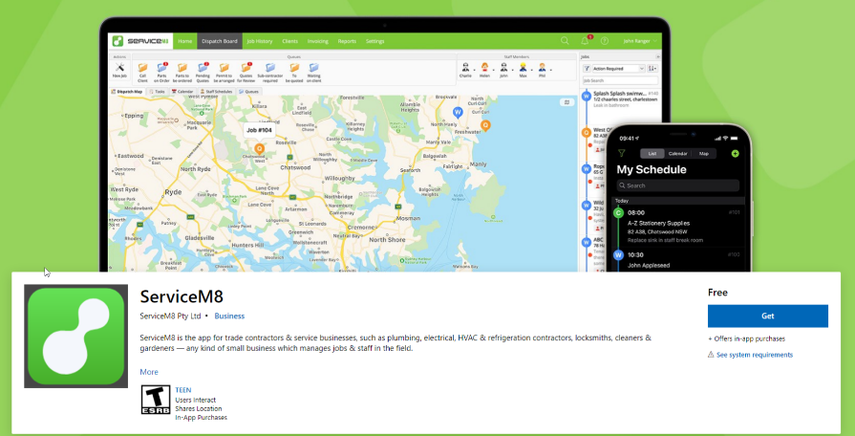
Task: Expand the description with More
Action: coord(149,372)
